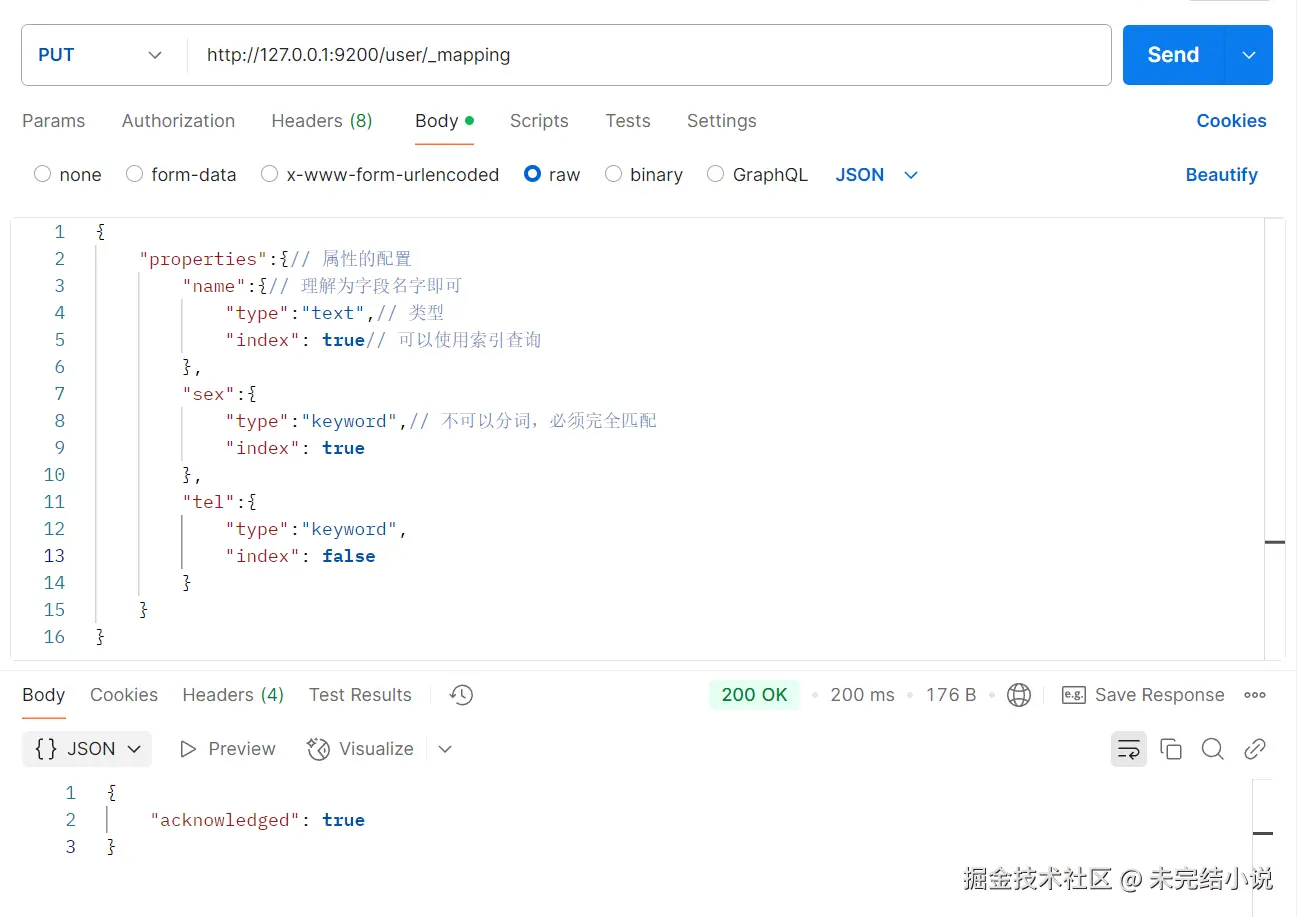Search the response with magnifier icon
The width and height of the screenshot is (1298, 917).
(1213, 749)
